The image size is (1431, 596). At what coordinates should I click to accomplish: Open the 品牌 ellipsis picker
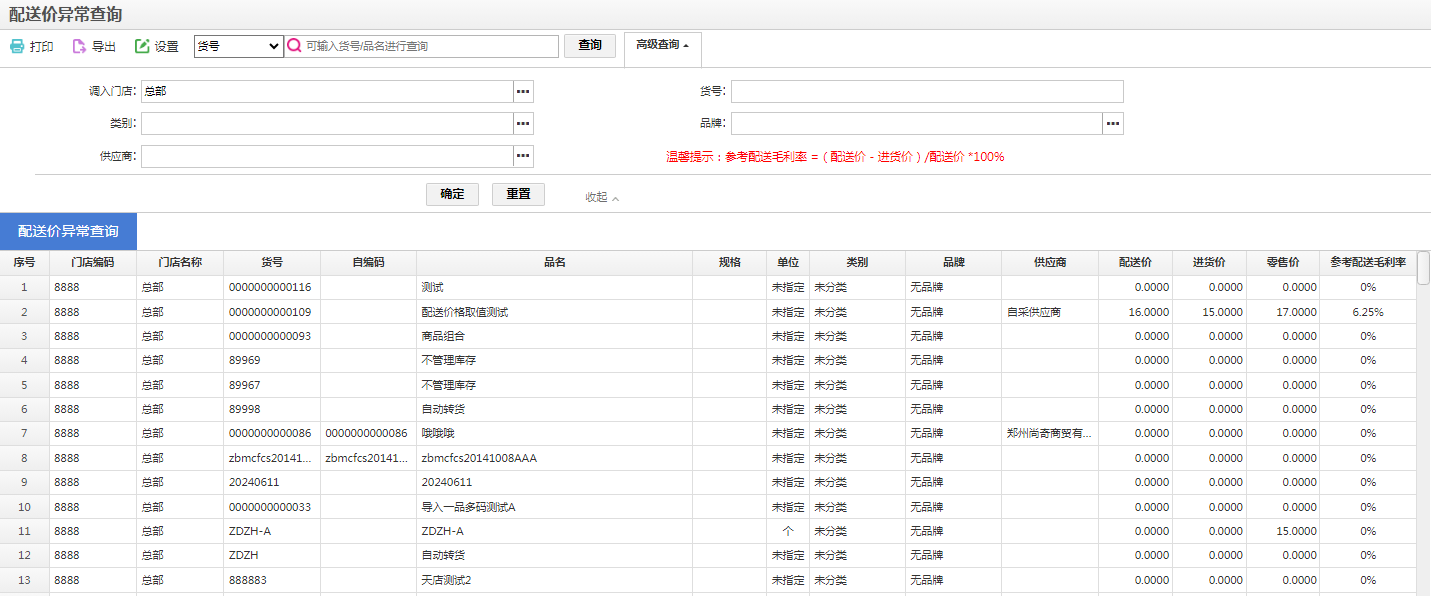(1113, 123)
